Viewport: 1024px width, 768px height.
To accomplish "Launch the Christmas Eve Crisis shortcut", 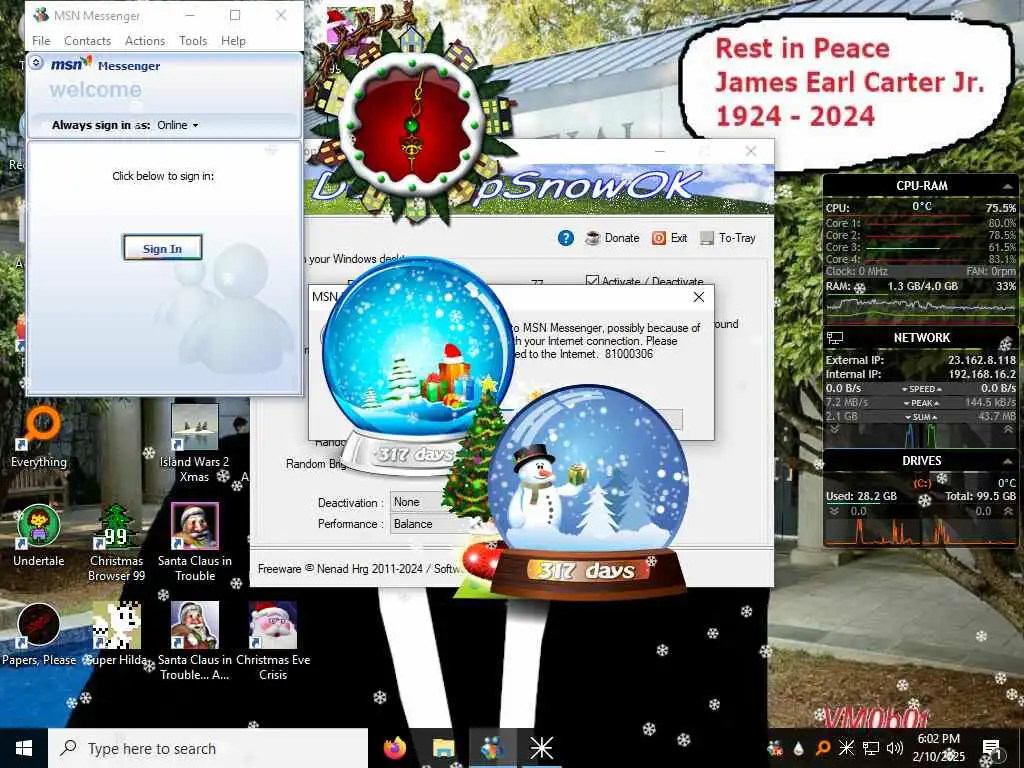I will coord(273,641).
